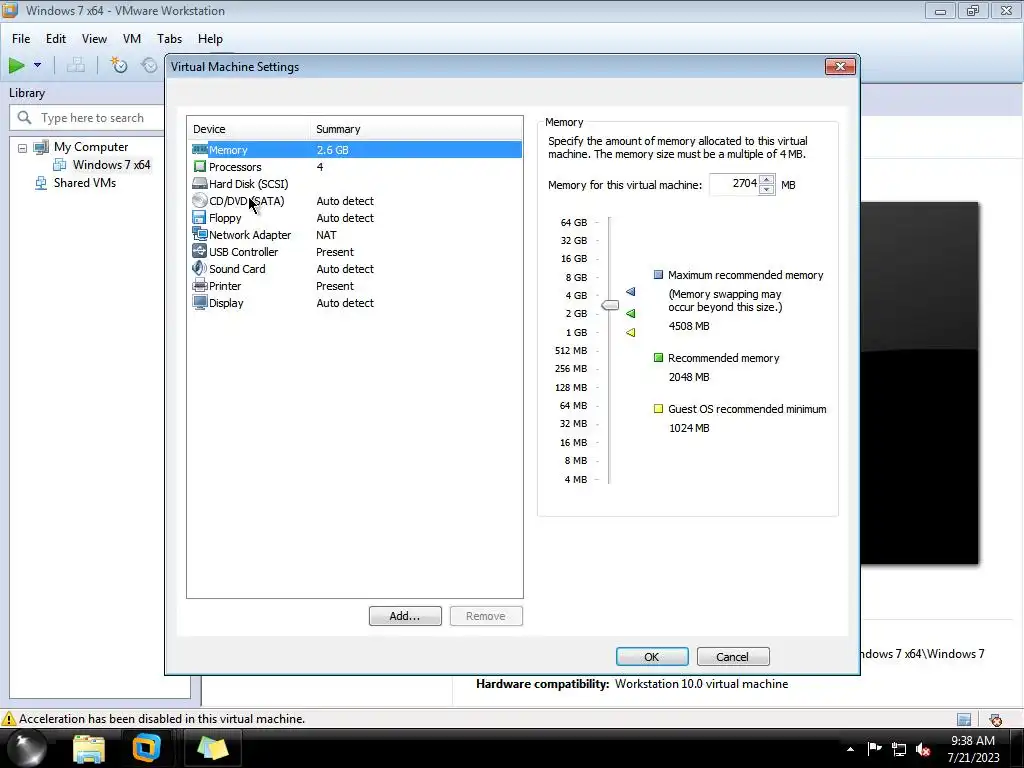The image size is (1024, 768).
Task: Open the power options dropdown arrow
Action: (37, 65)
